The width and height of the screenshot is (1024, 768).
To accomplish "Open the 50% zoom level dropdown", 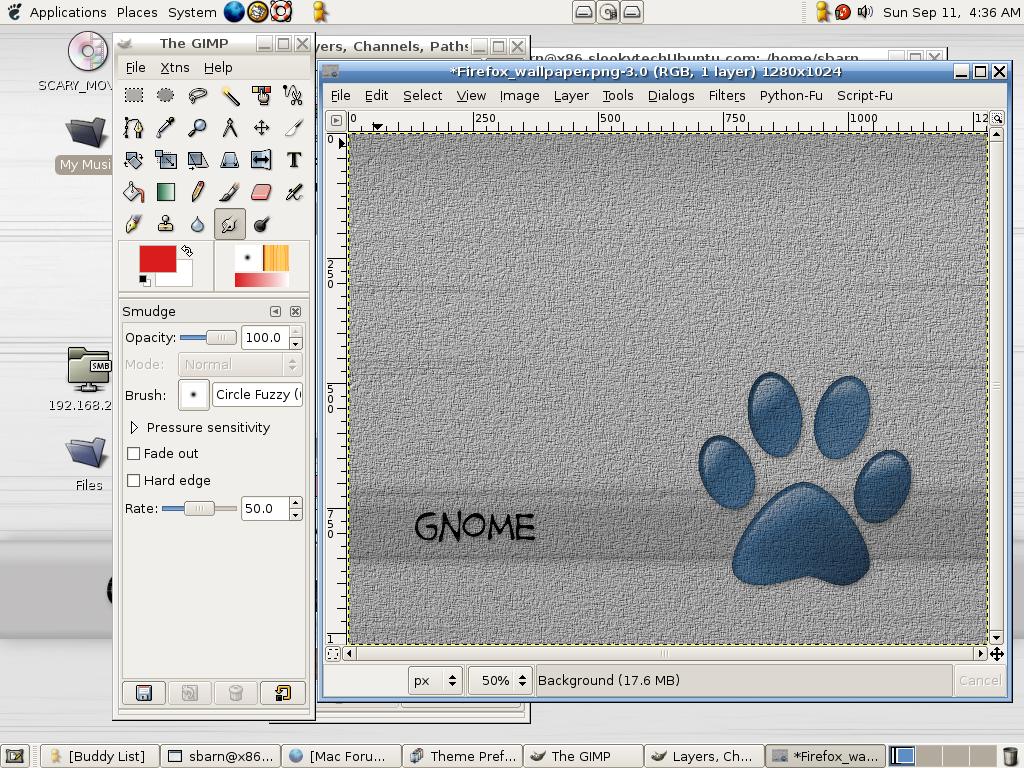I will 500,680.
